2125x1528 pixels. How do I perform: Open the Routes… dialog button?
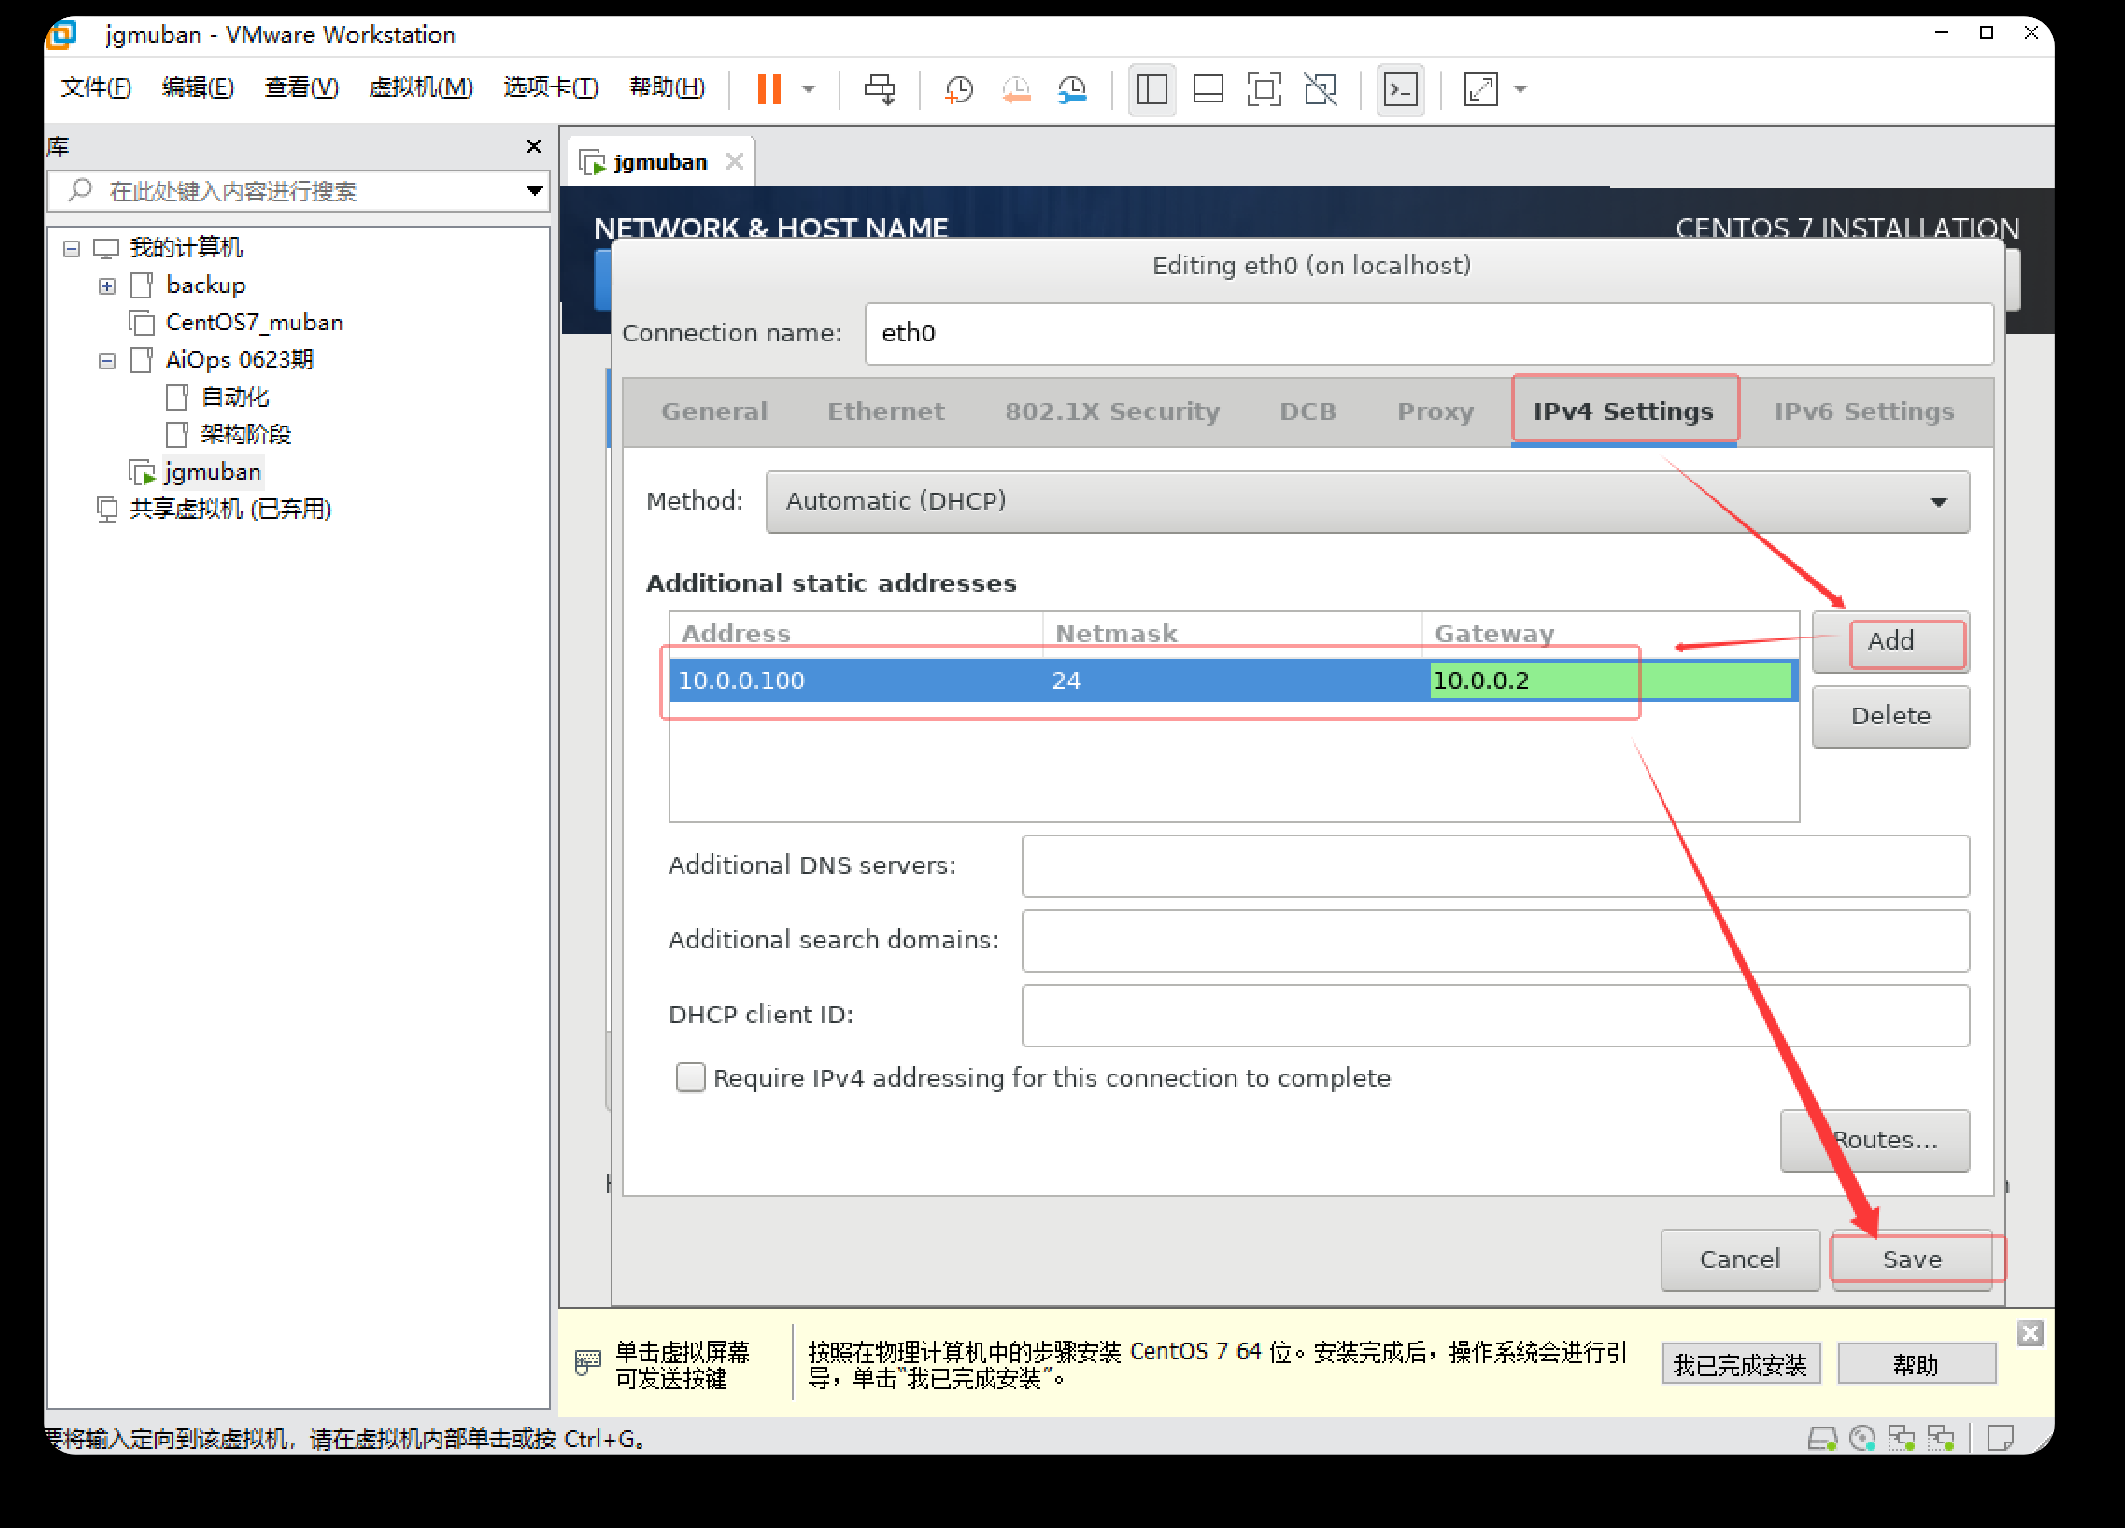tap(1875, 1140)
